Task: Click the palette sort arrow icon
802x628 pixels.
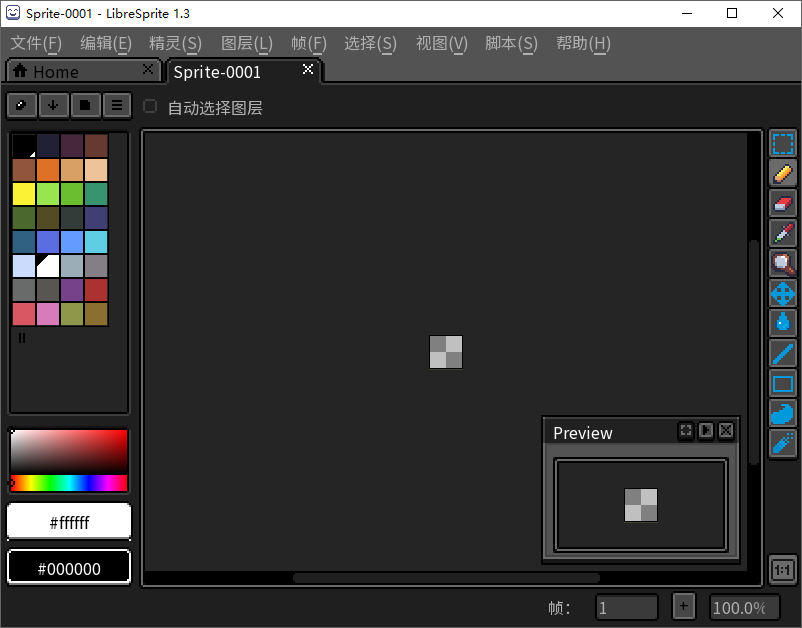Action: point(53,105)
